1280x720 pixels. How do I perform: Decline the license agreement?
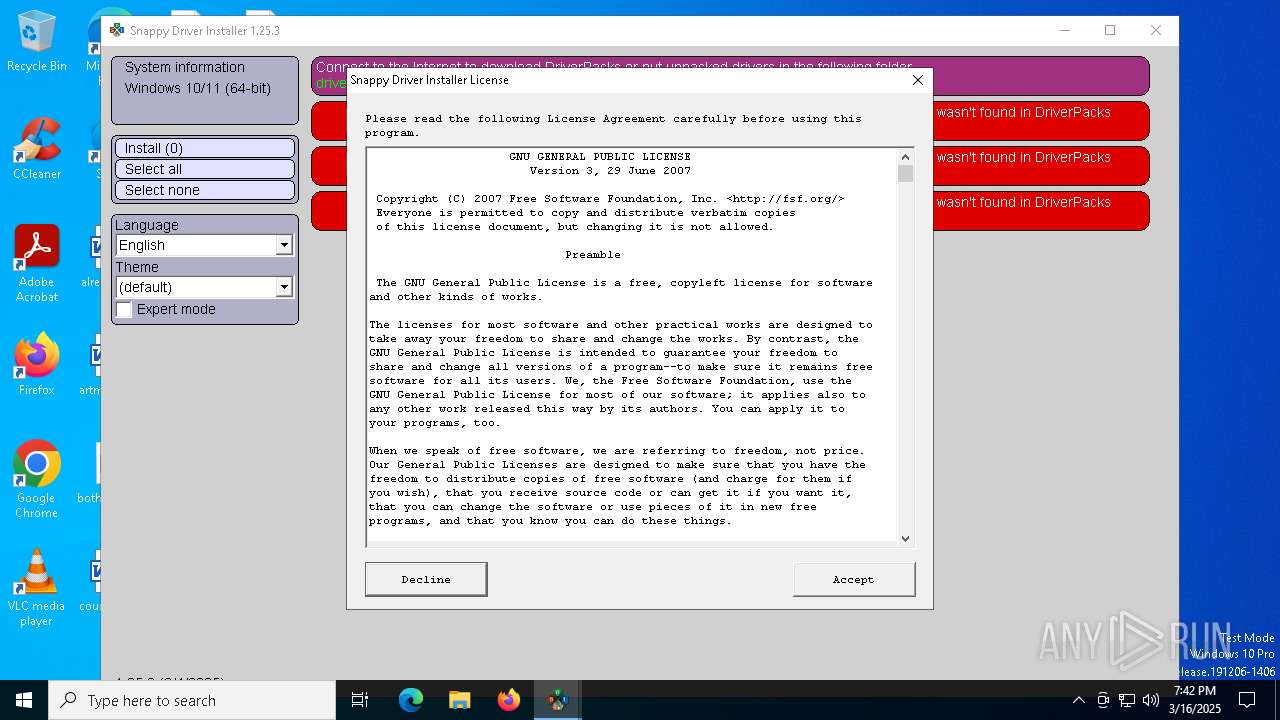coord(426,579)
